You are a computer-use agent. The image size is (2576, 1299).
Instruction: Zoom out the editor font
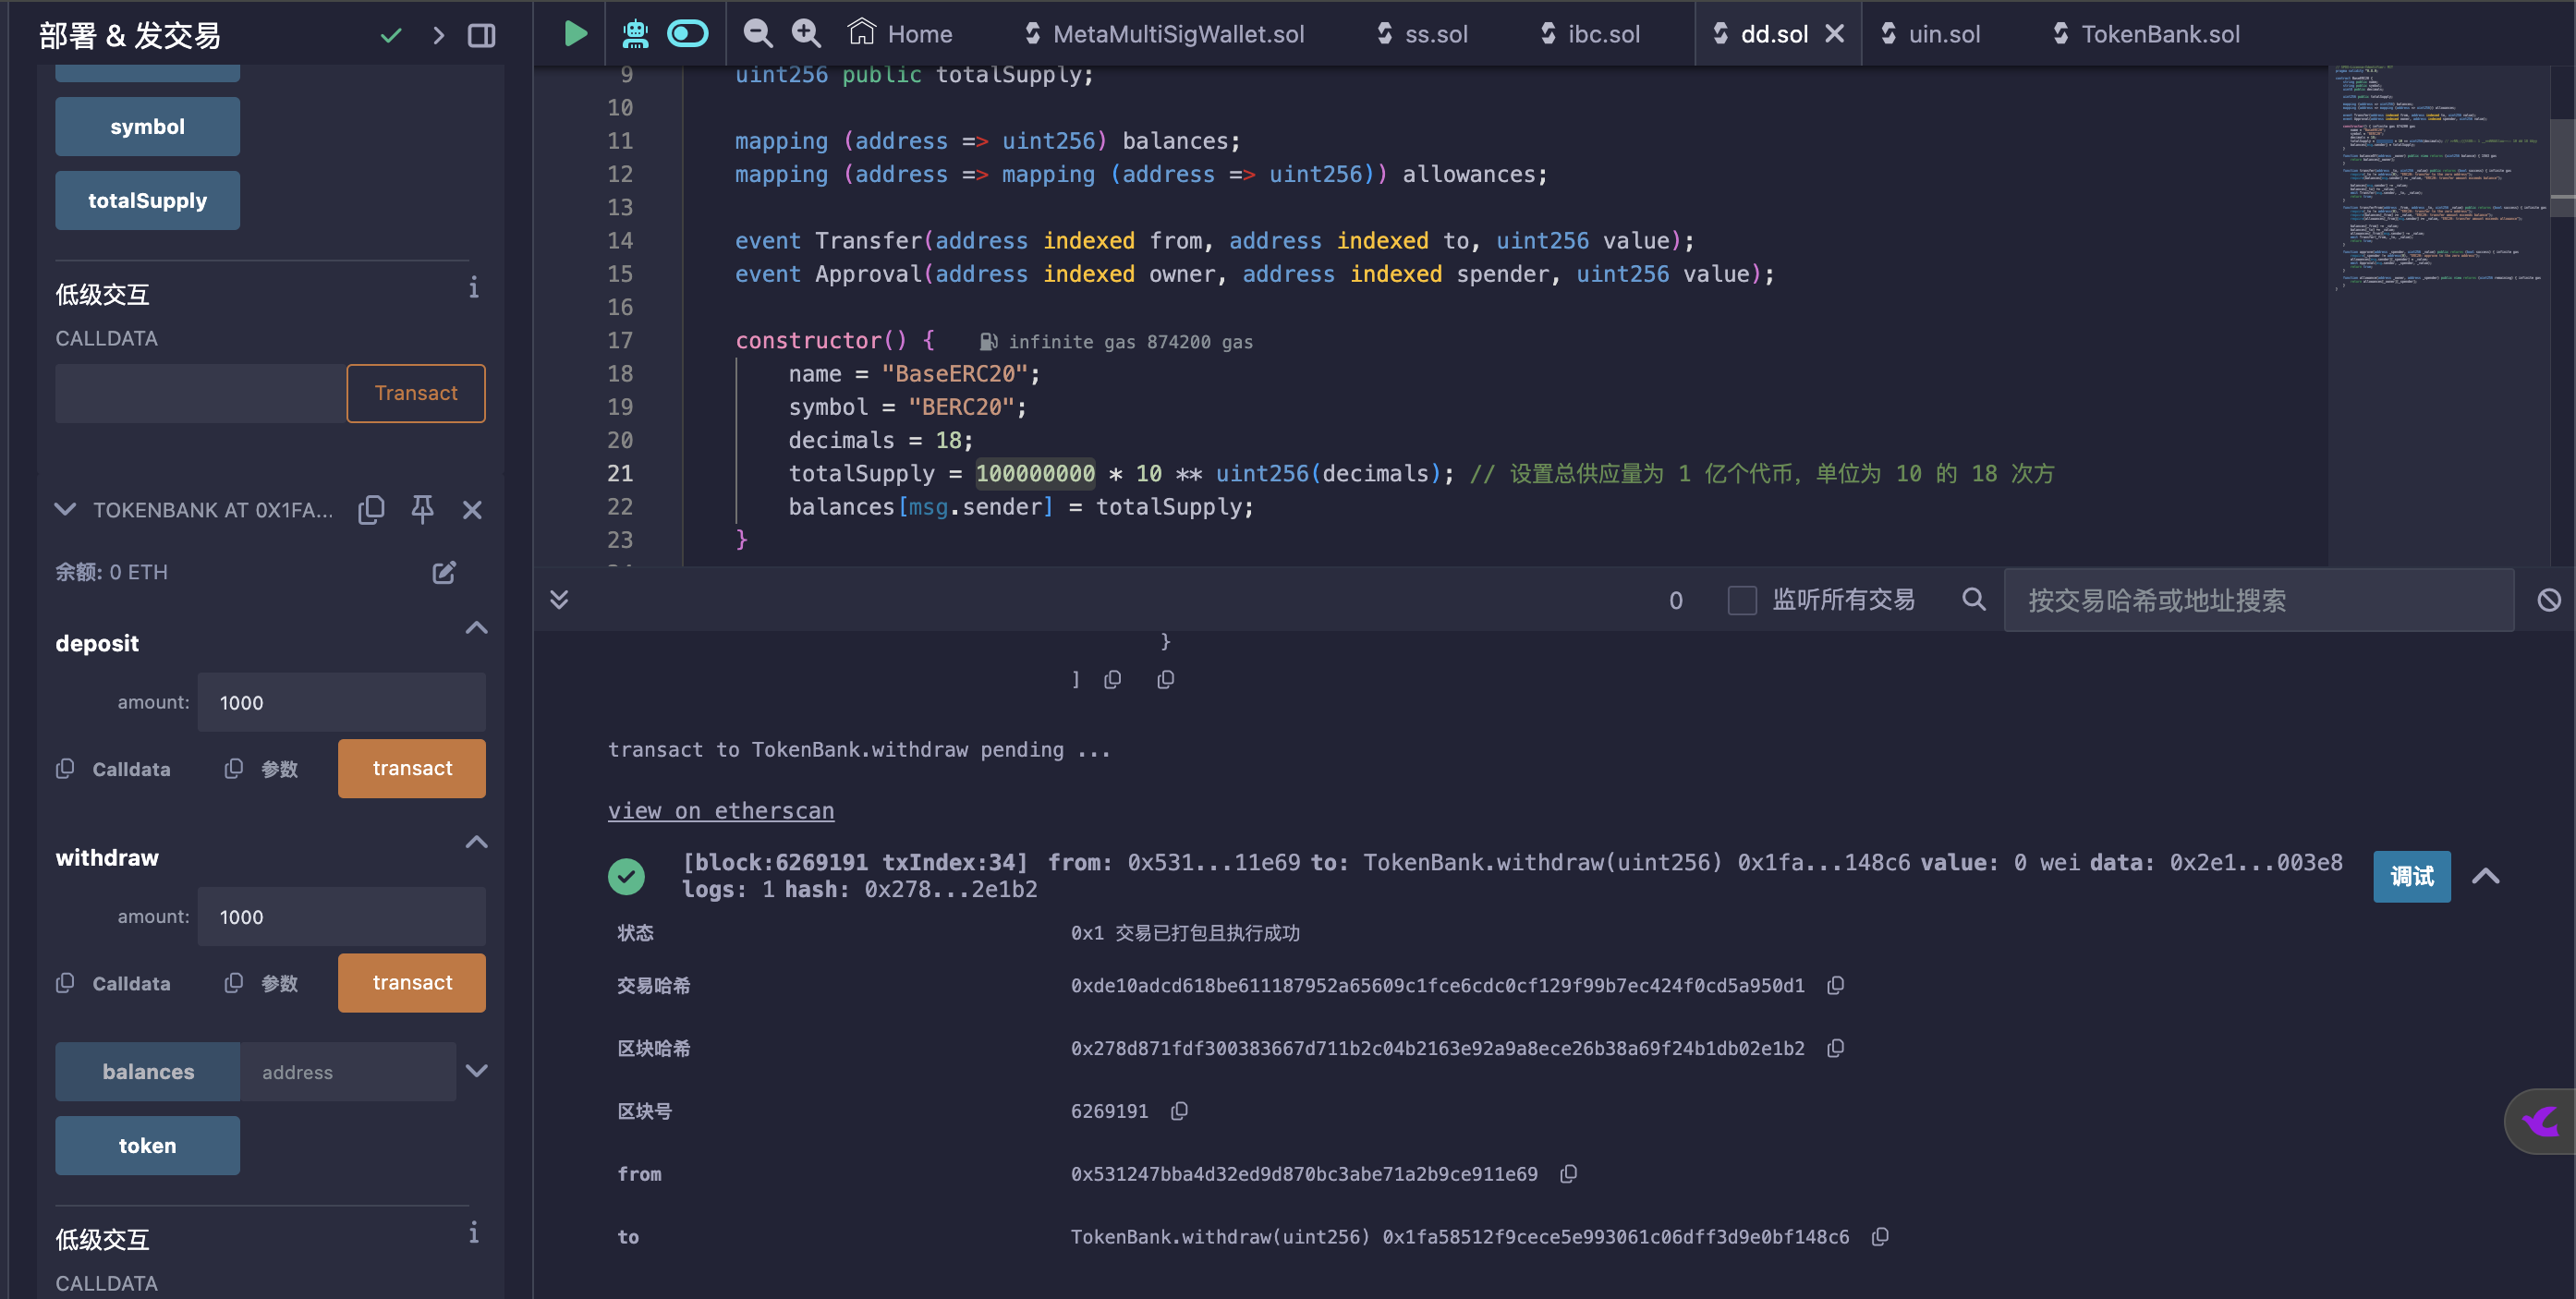[758, 33]
